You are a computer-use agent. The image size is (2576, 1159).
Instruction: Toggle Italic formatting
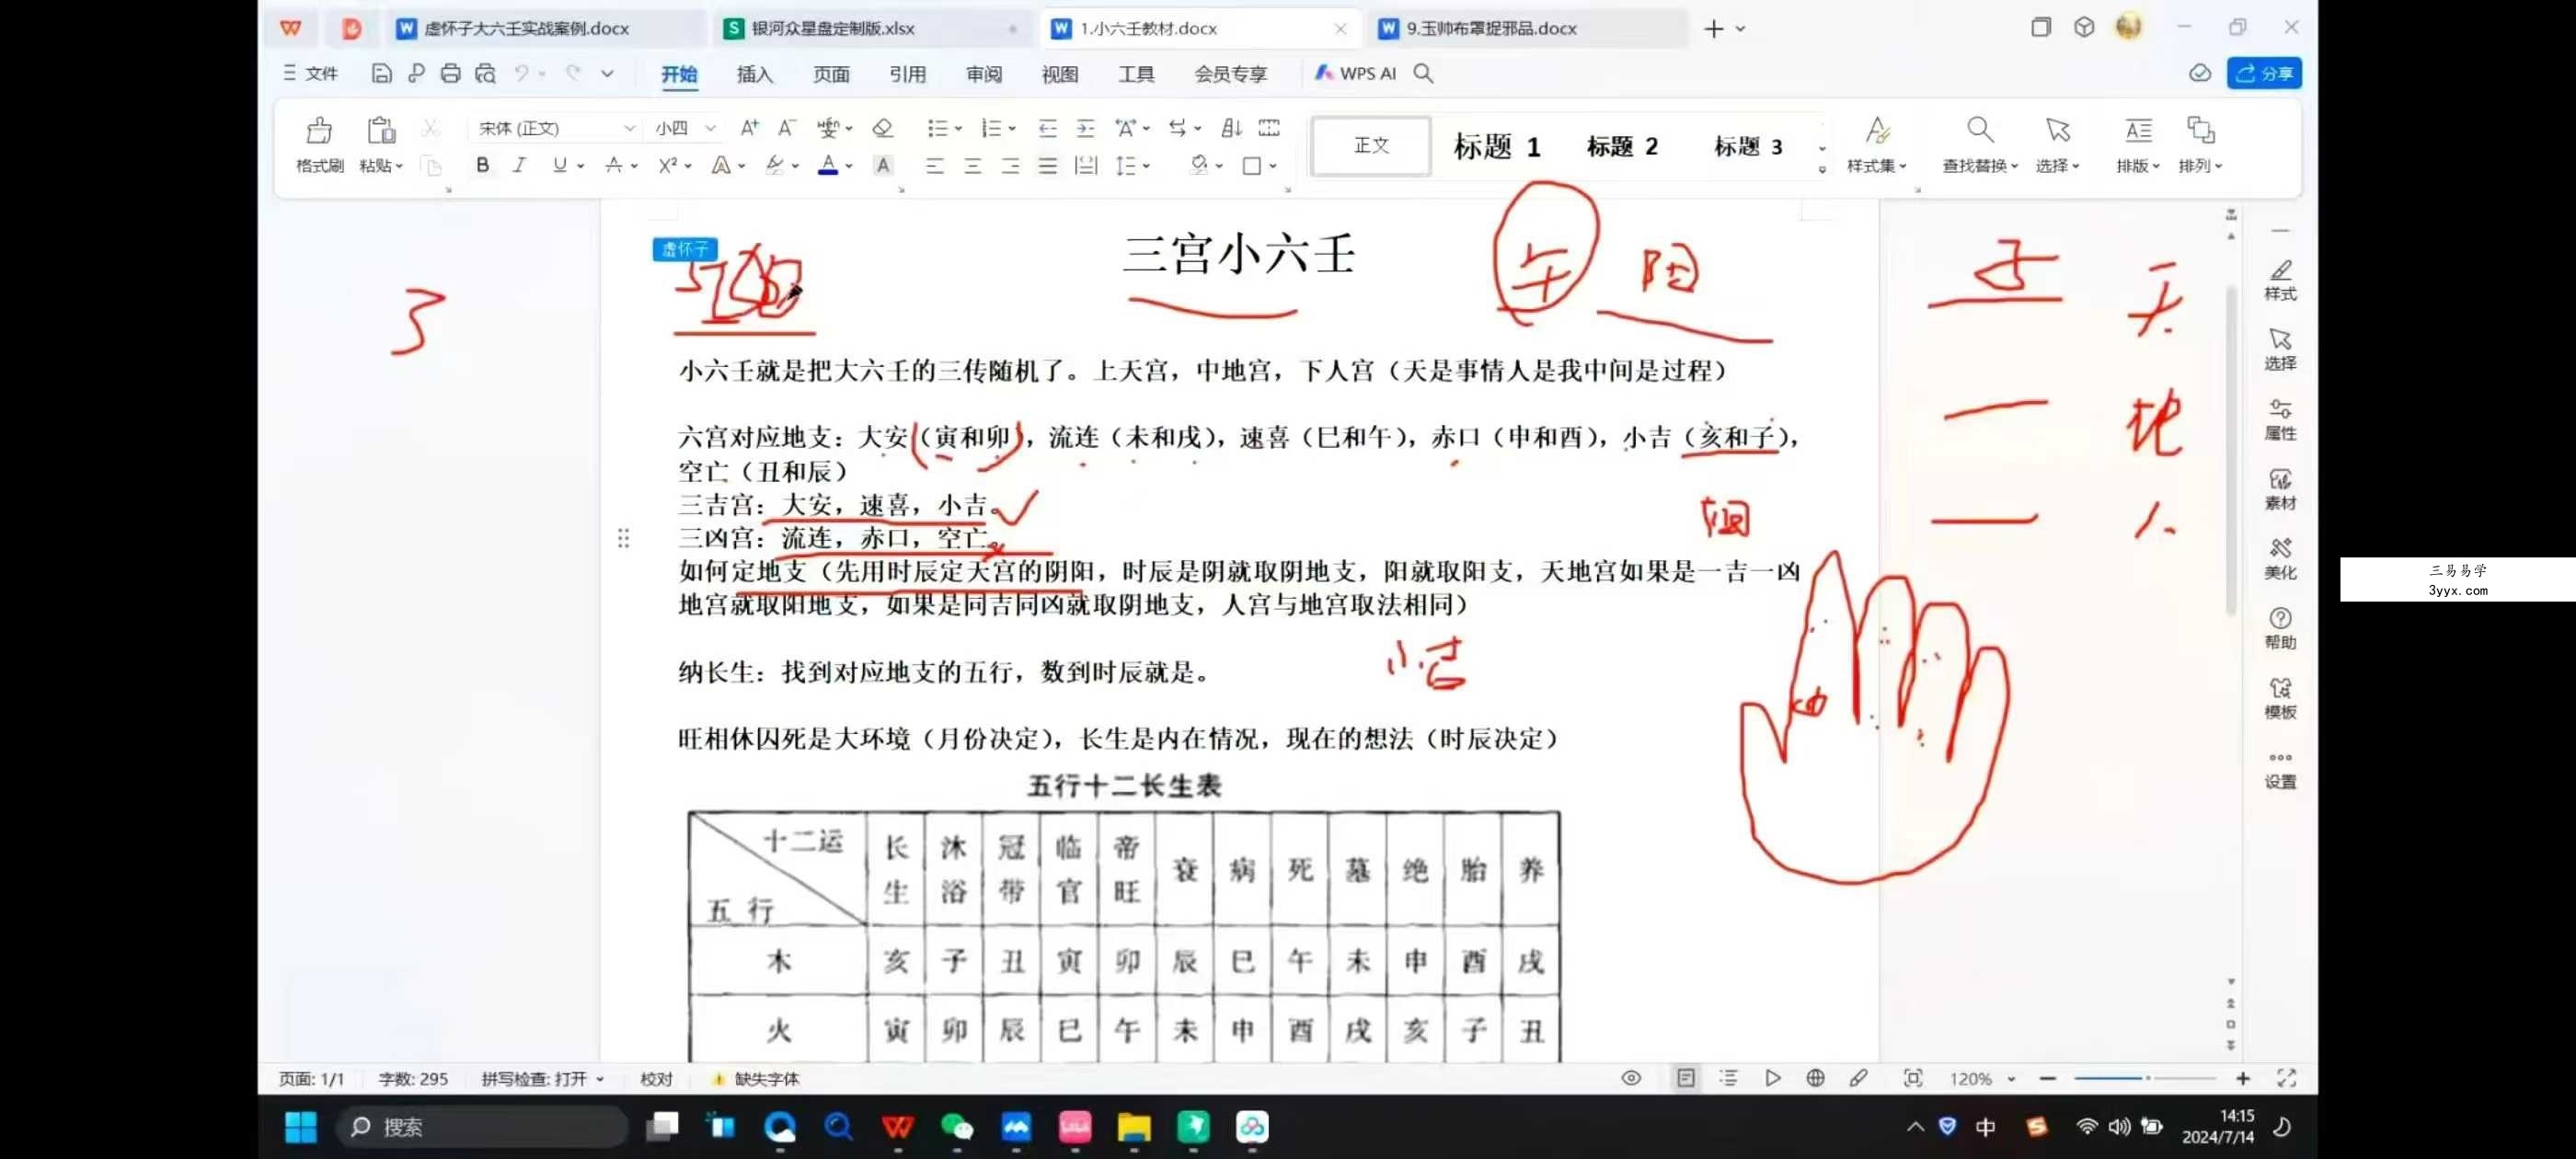(519, 166)
